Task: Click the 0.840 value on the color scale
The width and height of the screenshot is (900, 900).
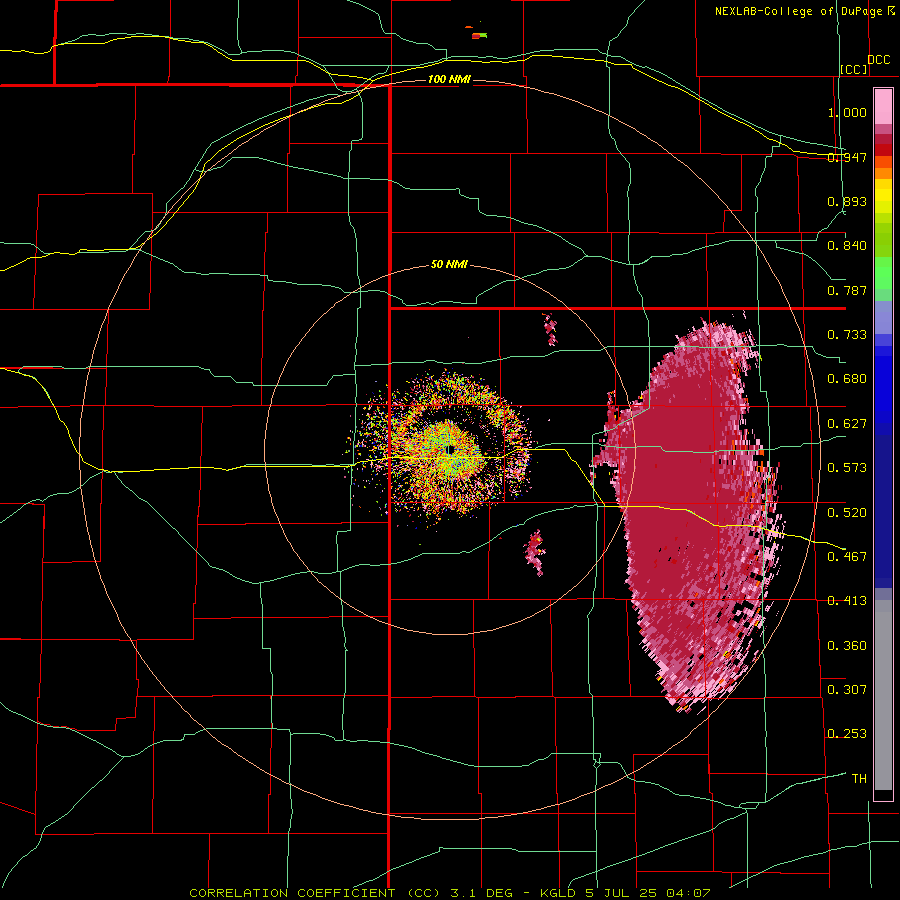Action: pos(847,246)
